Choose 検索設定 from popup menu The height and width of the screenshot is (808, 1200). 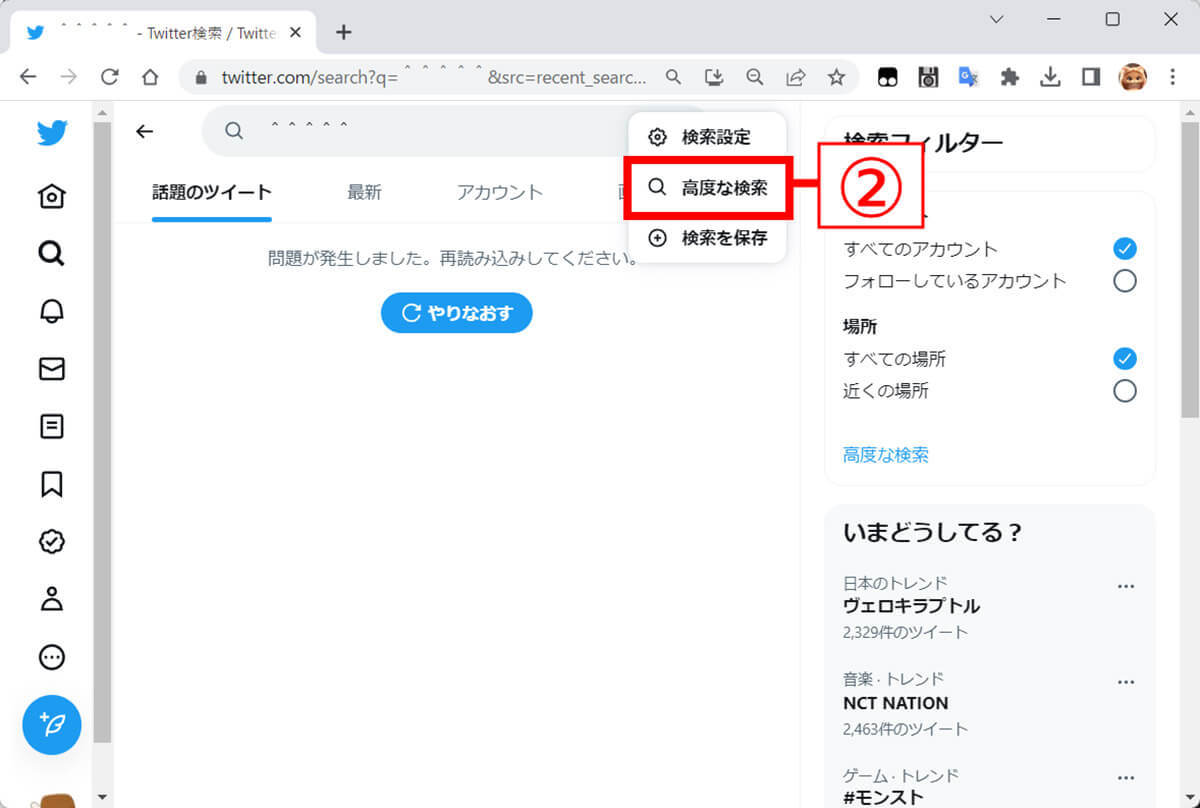(x=707, y=137)
